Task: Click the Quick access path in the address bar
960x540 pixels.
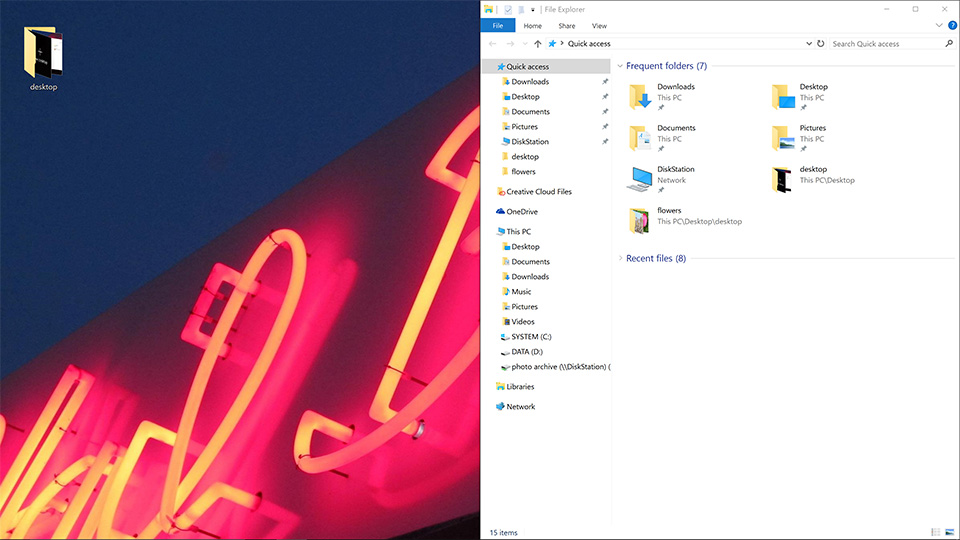Action: pyautogui.click(x=589, y=43)
